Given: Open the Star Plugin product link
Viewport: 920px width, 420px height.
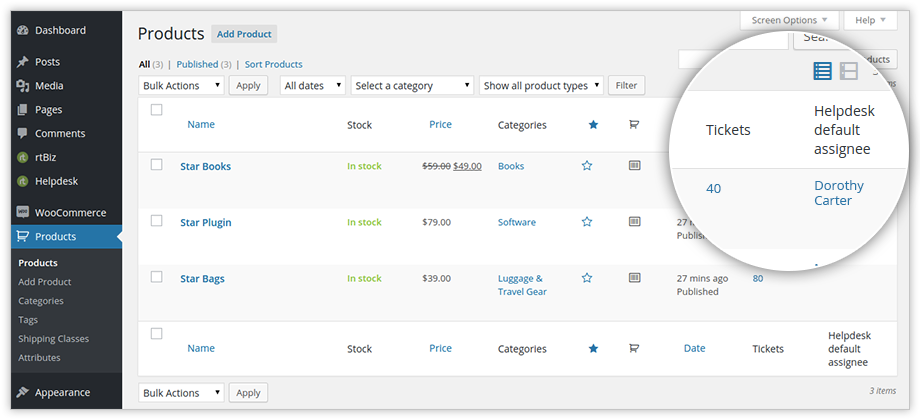Looking at the screenshot, I should coord(205,222).
